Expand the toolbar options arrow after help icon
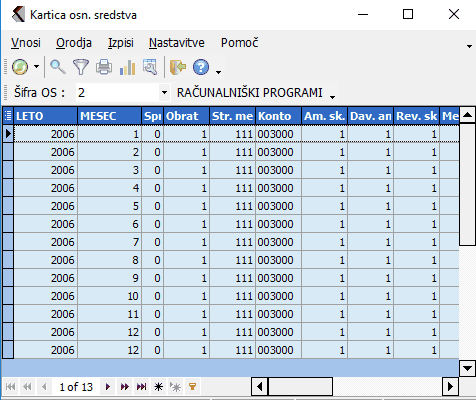 tap(218, 72)
